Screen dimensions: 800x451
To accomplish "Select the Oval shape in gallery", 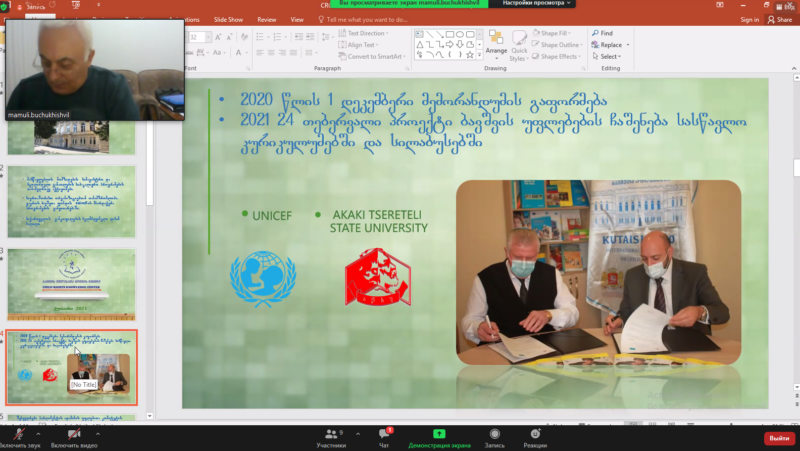I will pyautogui.click(x=460, y=34).
